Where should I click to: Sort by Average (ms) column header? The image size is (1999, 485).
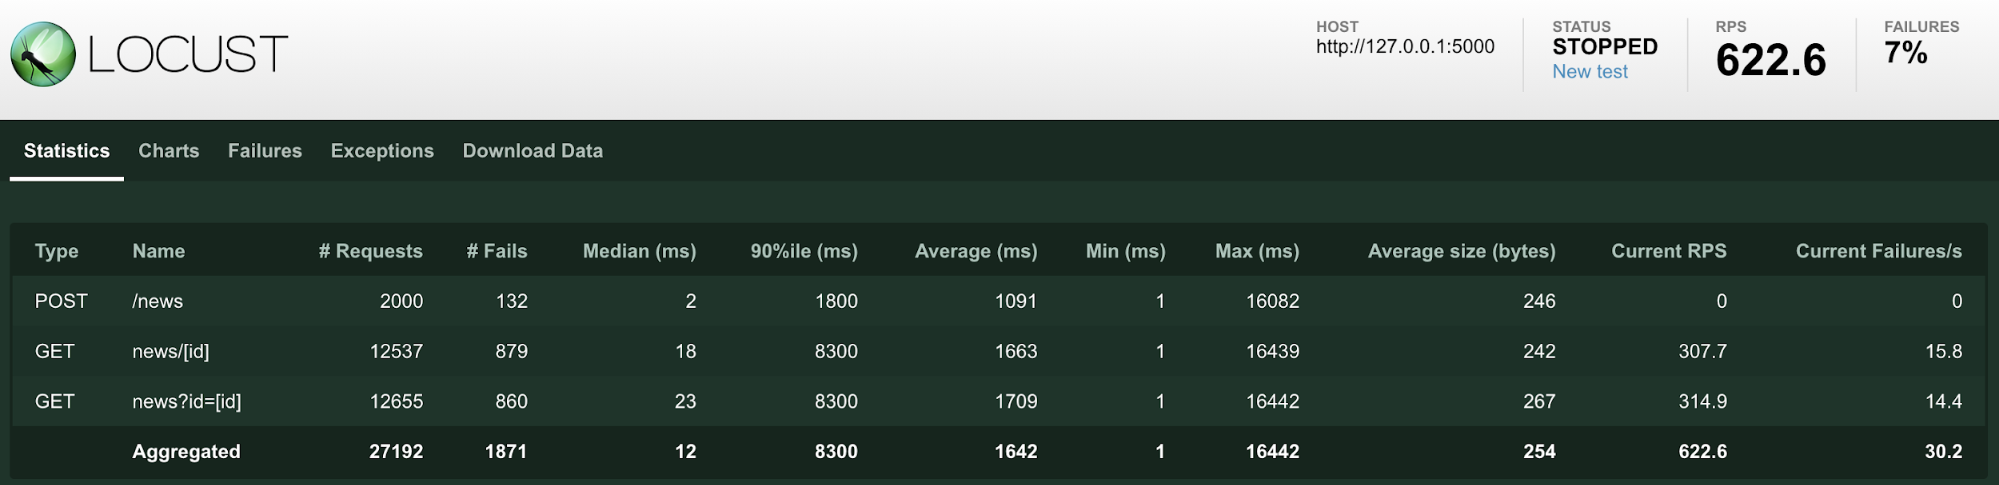point(975,251)
